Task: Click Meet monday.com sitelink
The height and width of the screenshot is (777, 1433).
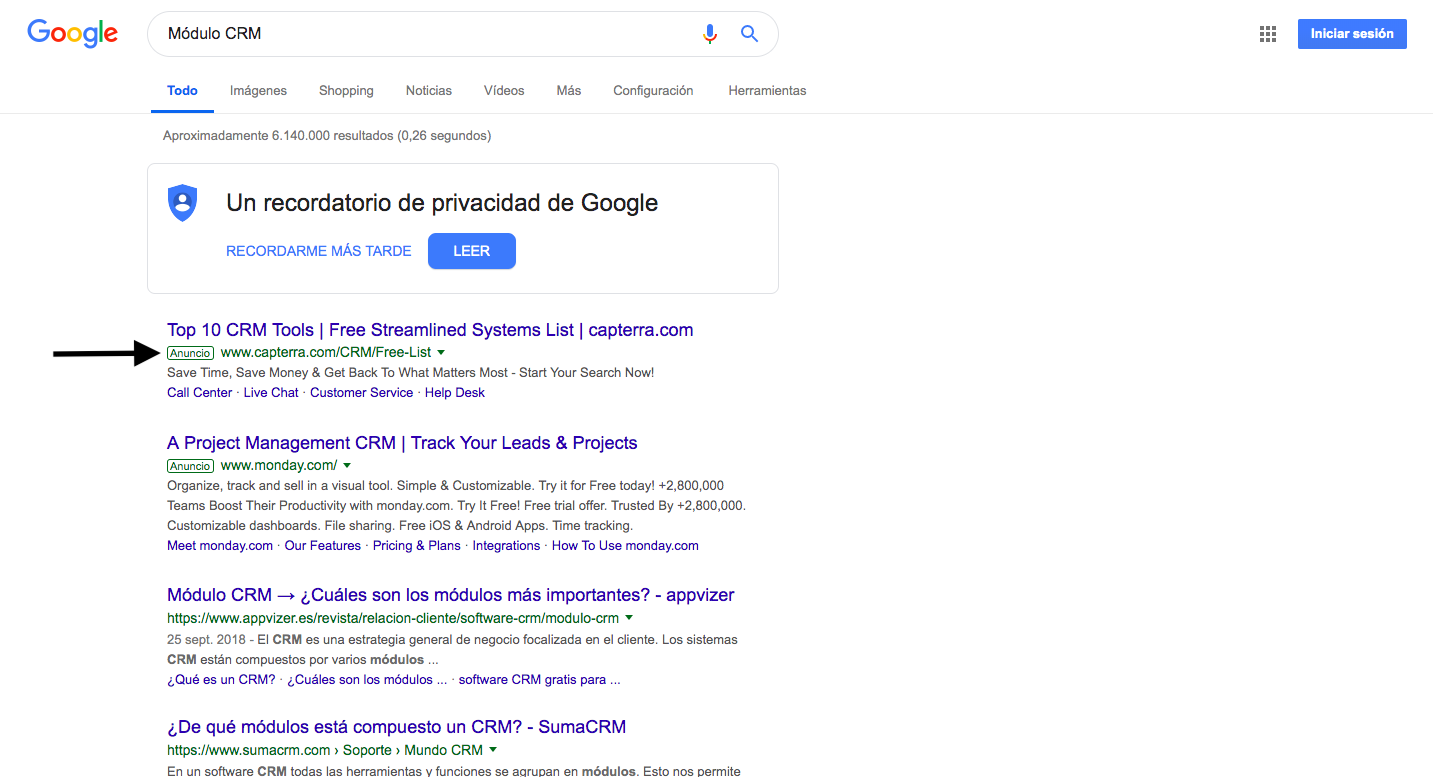Action: click(220, 546)
